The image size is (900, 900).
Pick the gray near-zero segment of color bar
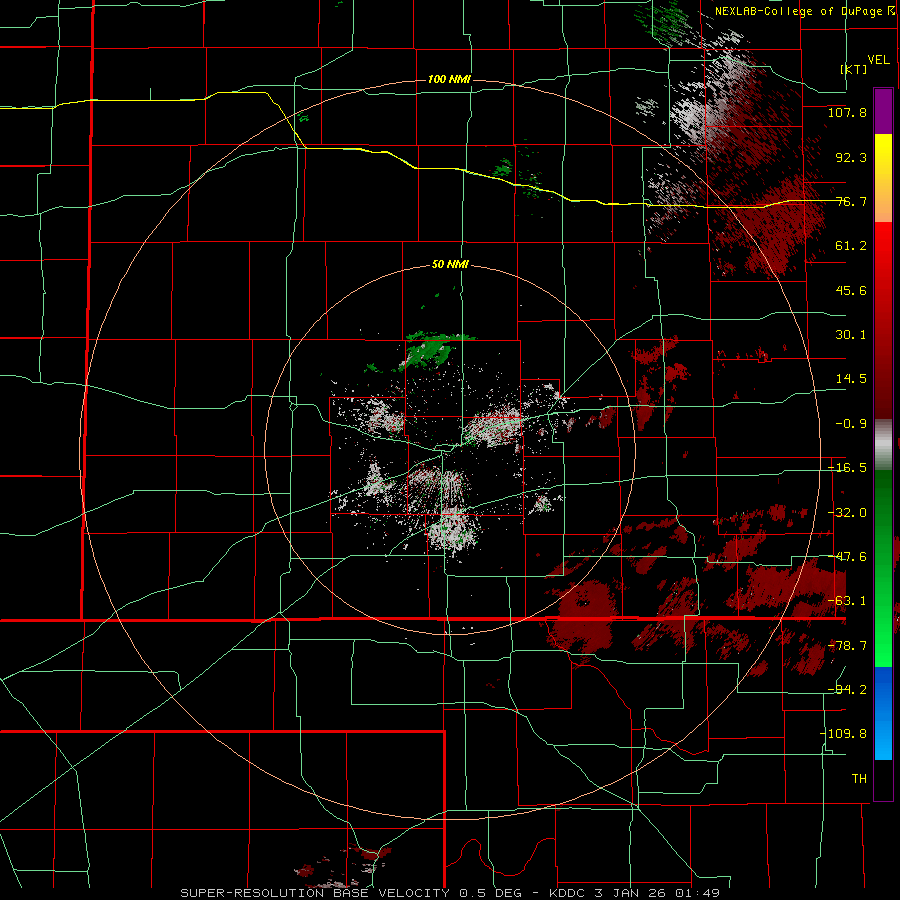883,445
